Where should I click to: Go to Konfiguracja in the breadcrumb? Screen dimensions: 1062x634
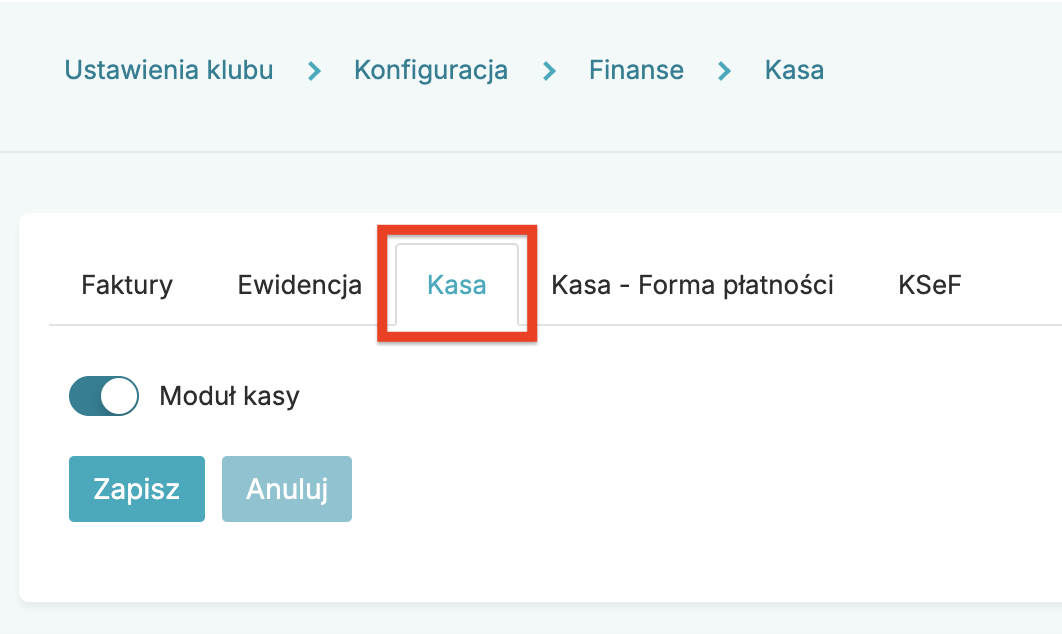coord(431,70)
